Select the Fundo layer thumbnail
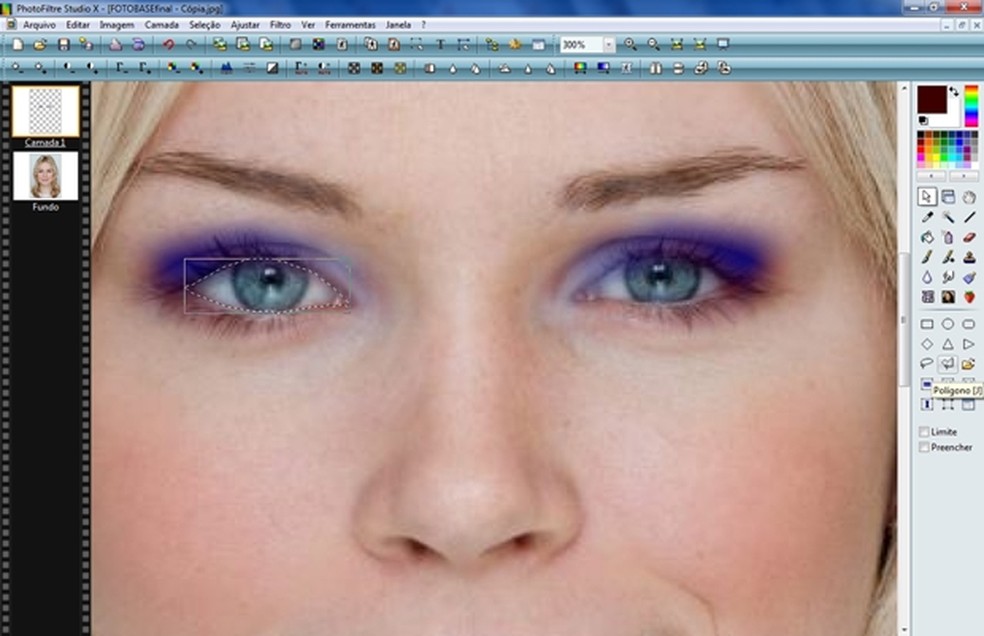Screen dimensions: 984x636 [x=45, y=176]
